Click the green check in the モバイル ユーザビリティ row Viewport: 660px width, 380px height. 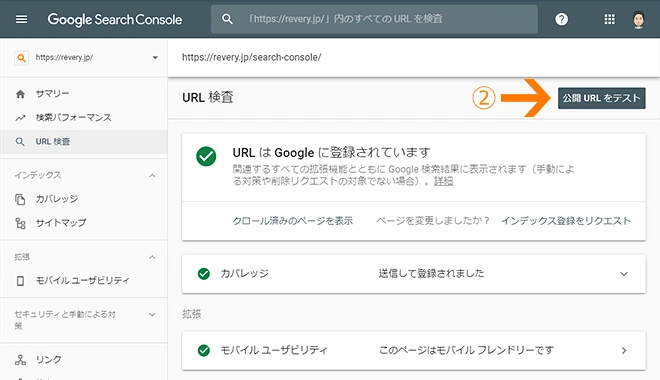pos(204,350)
